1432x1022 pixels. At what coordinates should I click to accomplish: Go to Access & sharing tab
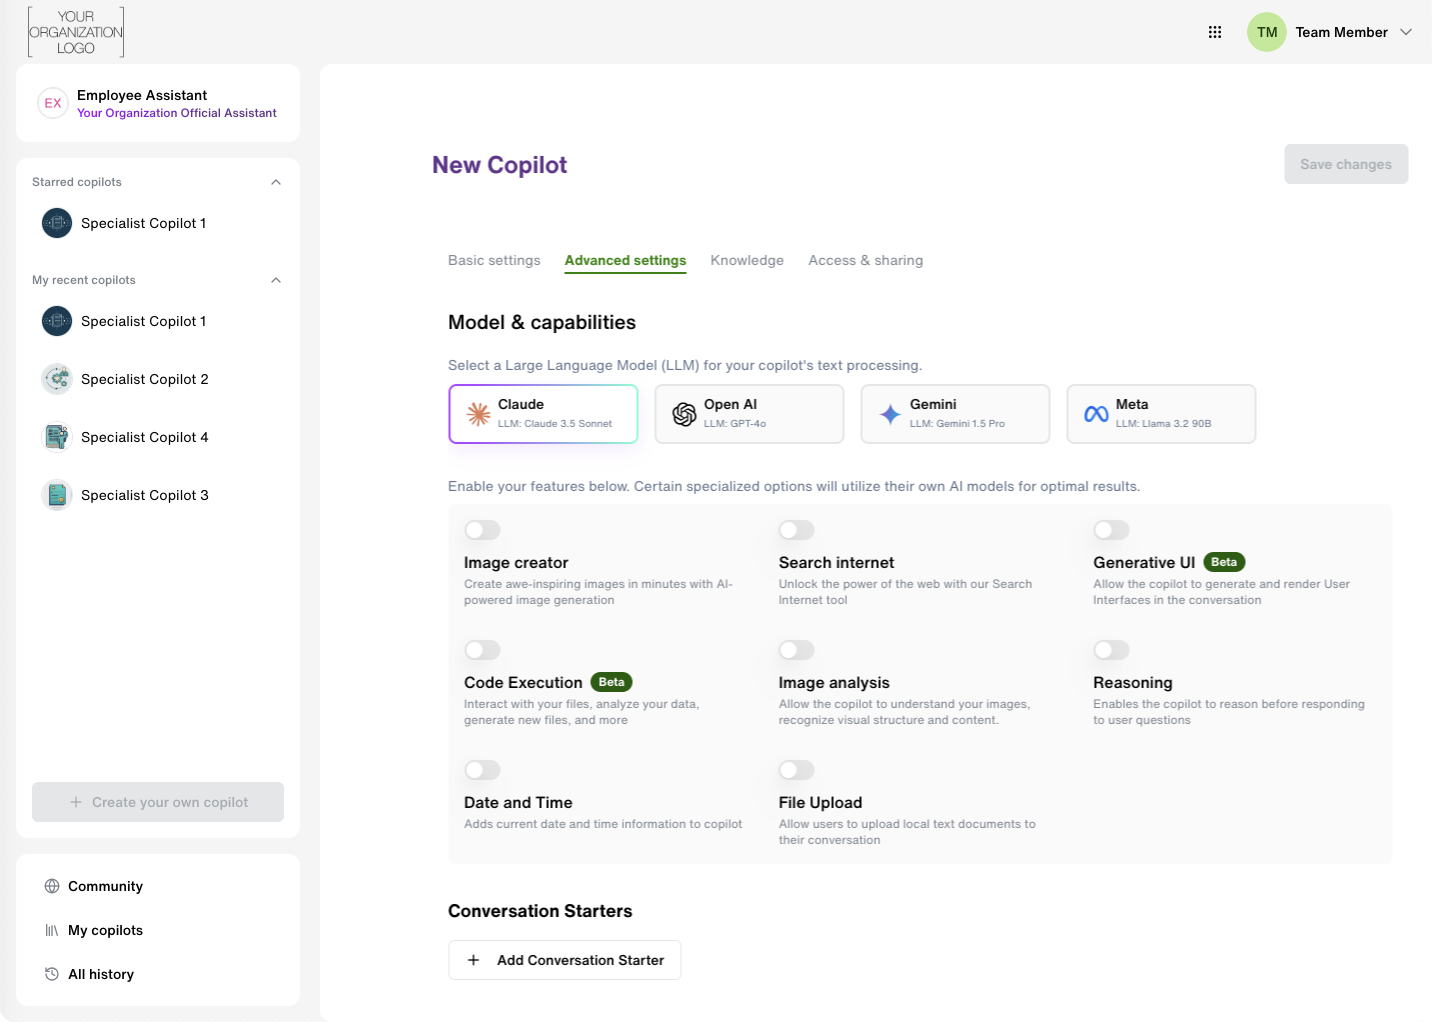point(866,260)
